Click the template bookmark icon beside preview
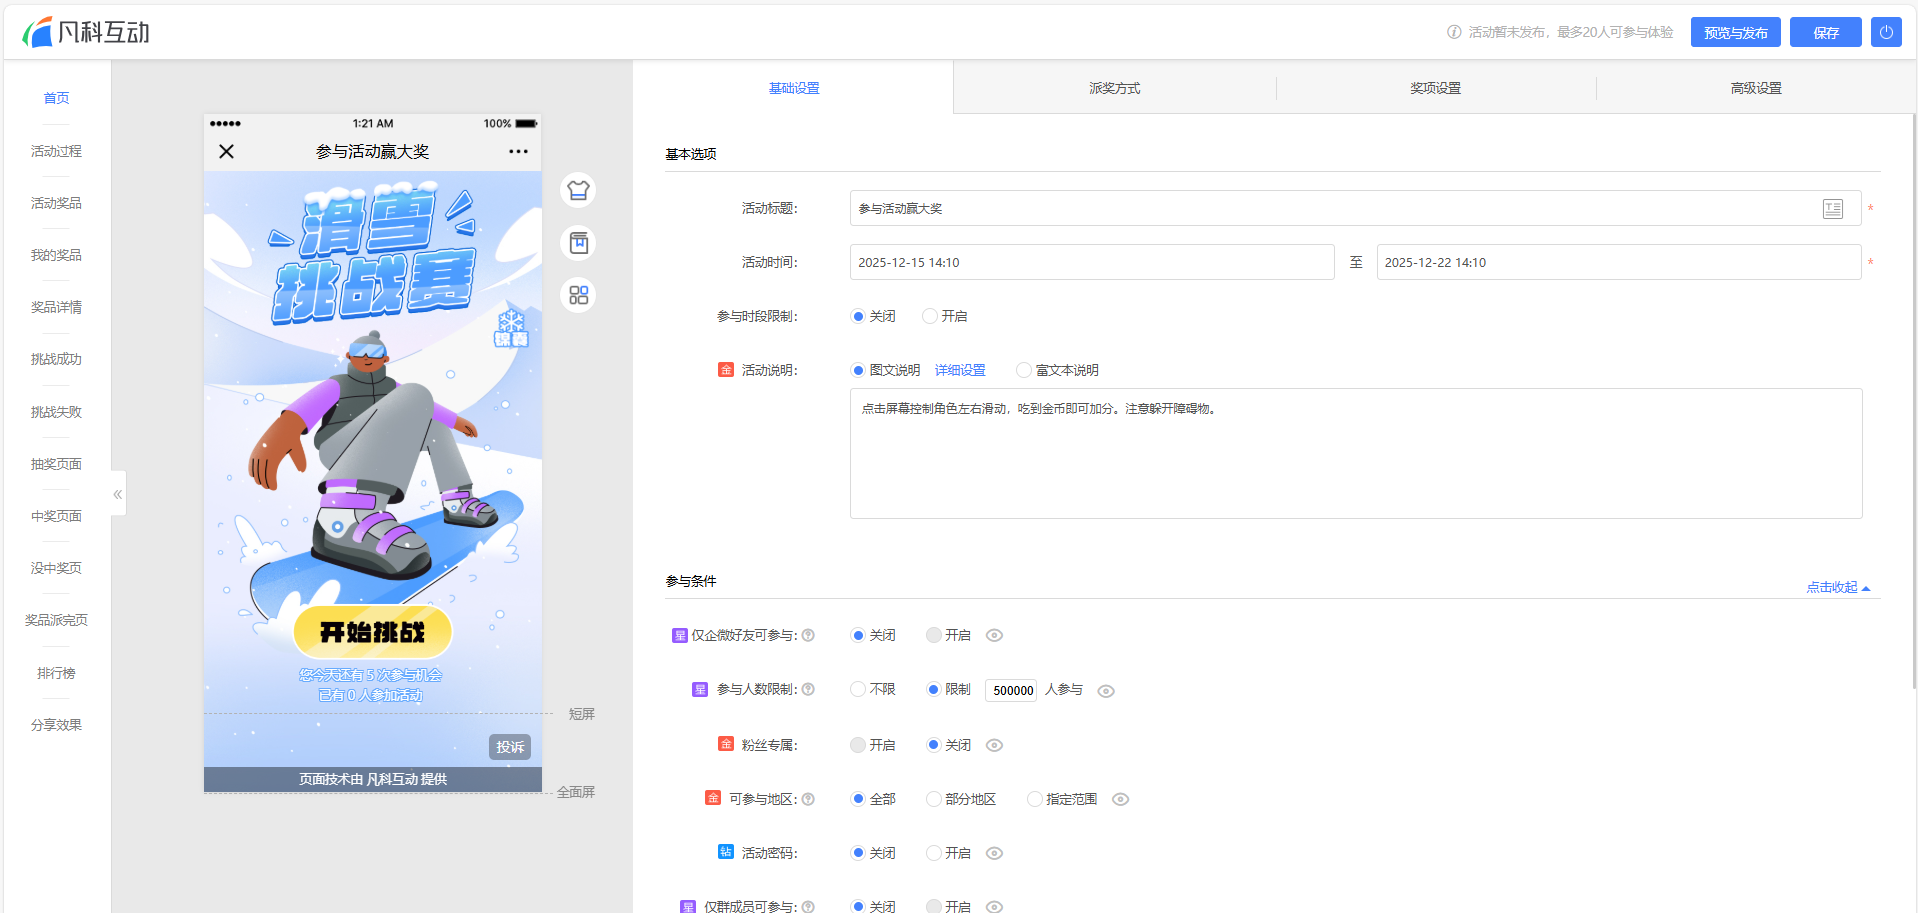The width and height of the screenshot is (1918, 913). [578, 243]
